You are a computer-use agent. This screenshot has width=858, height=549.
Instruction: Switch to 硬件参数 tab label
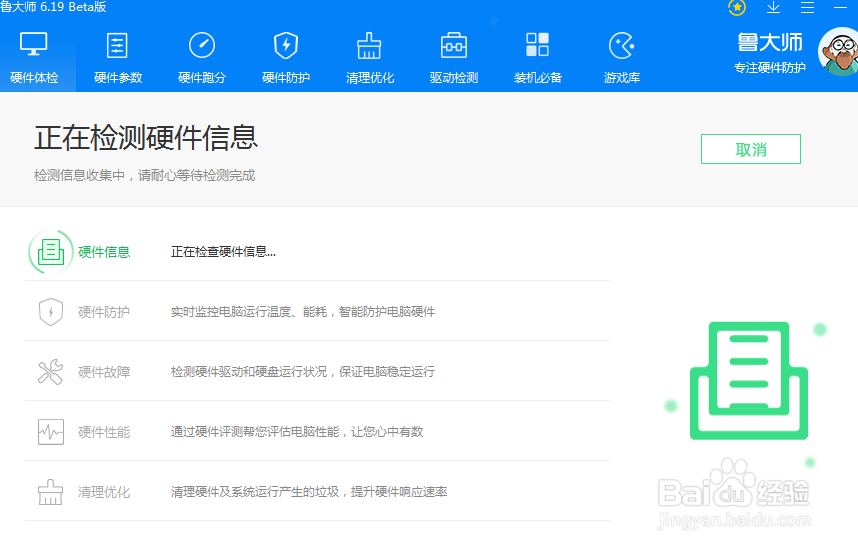(x=118, y=78)
